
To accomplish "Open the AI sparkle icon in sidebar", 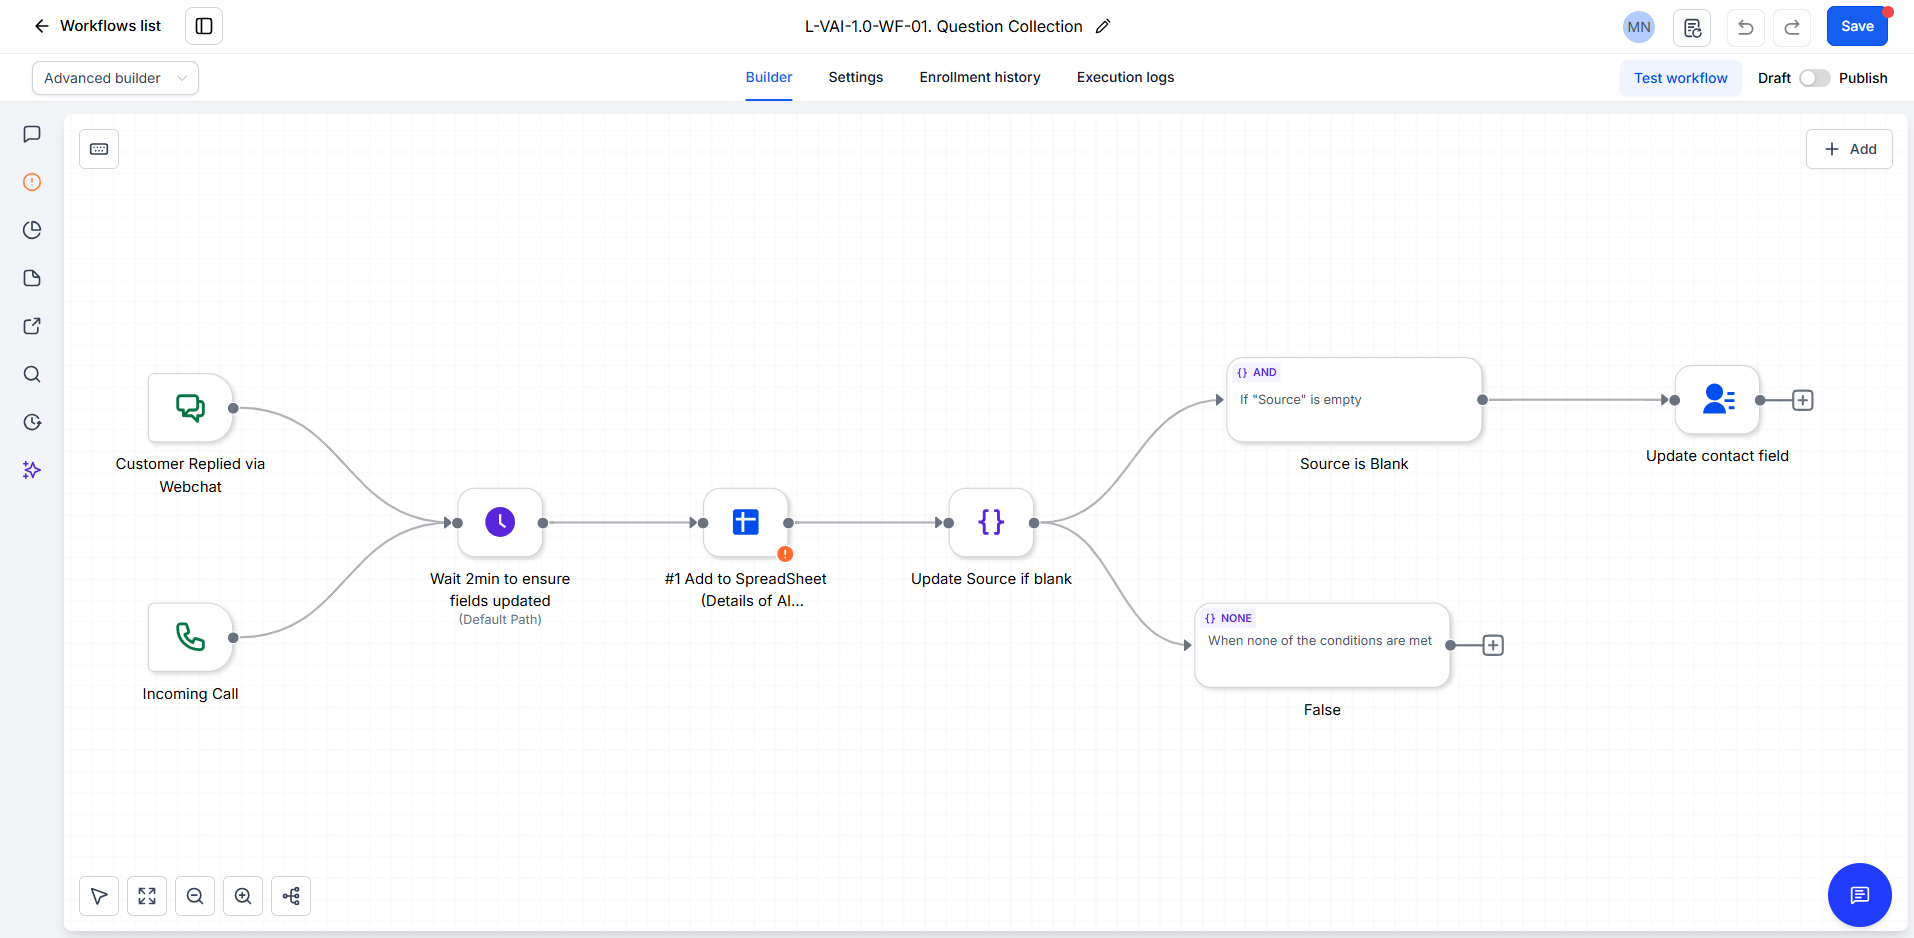I will [32, 470].
